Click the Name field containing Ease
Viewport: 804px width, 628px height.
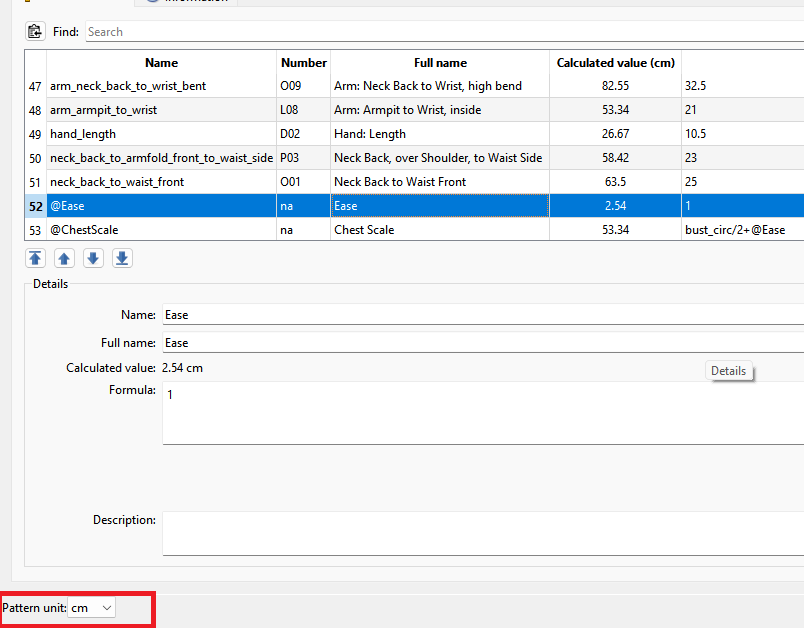pyautogui.click(x=480, y=315)
